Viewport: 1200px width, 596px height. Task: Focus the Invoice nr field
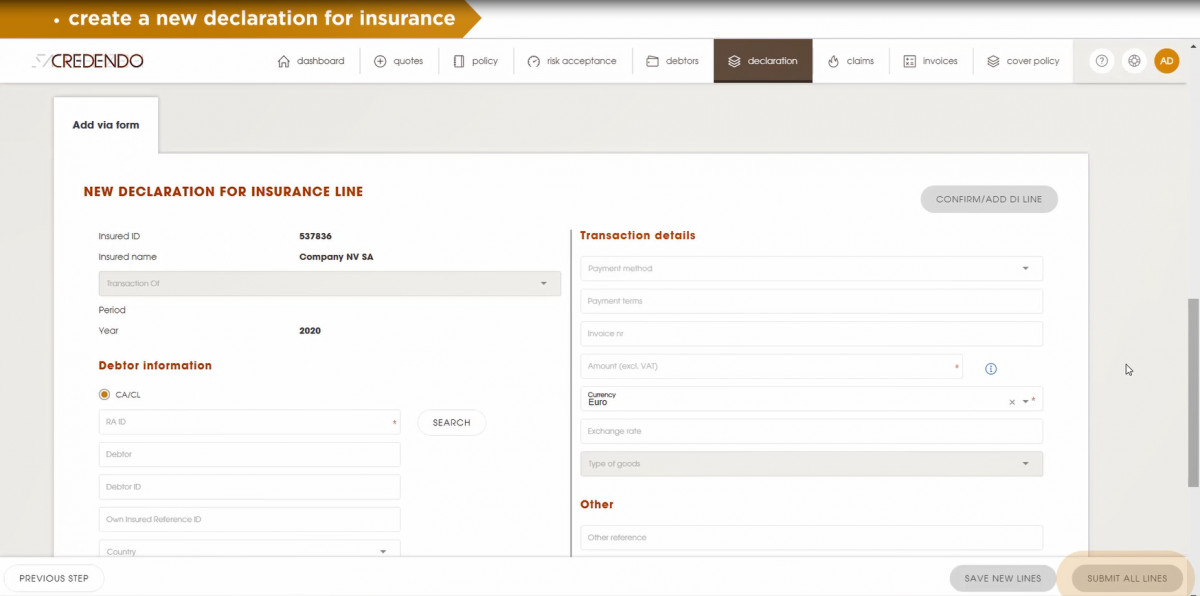(x=811, y=334)
